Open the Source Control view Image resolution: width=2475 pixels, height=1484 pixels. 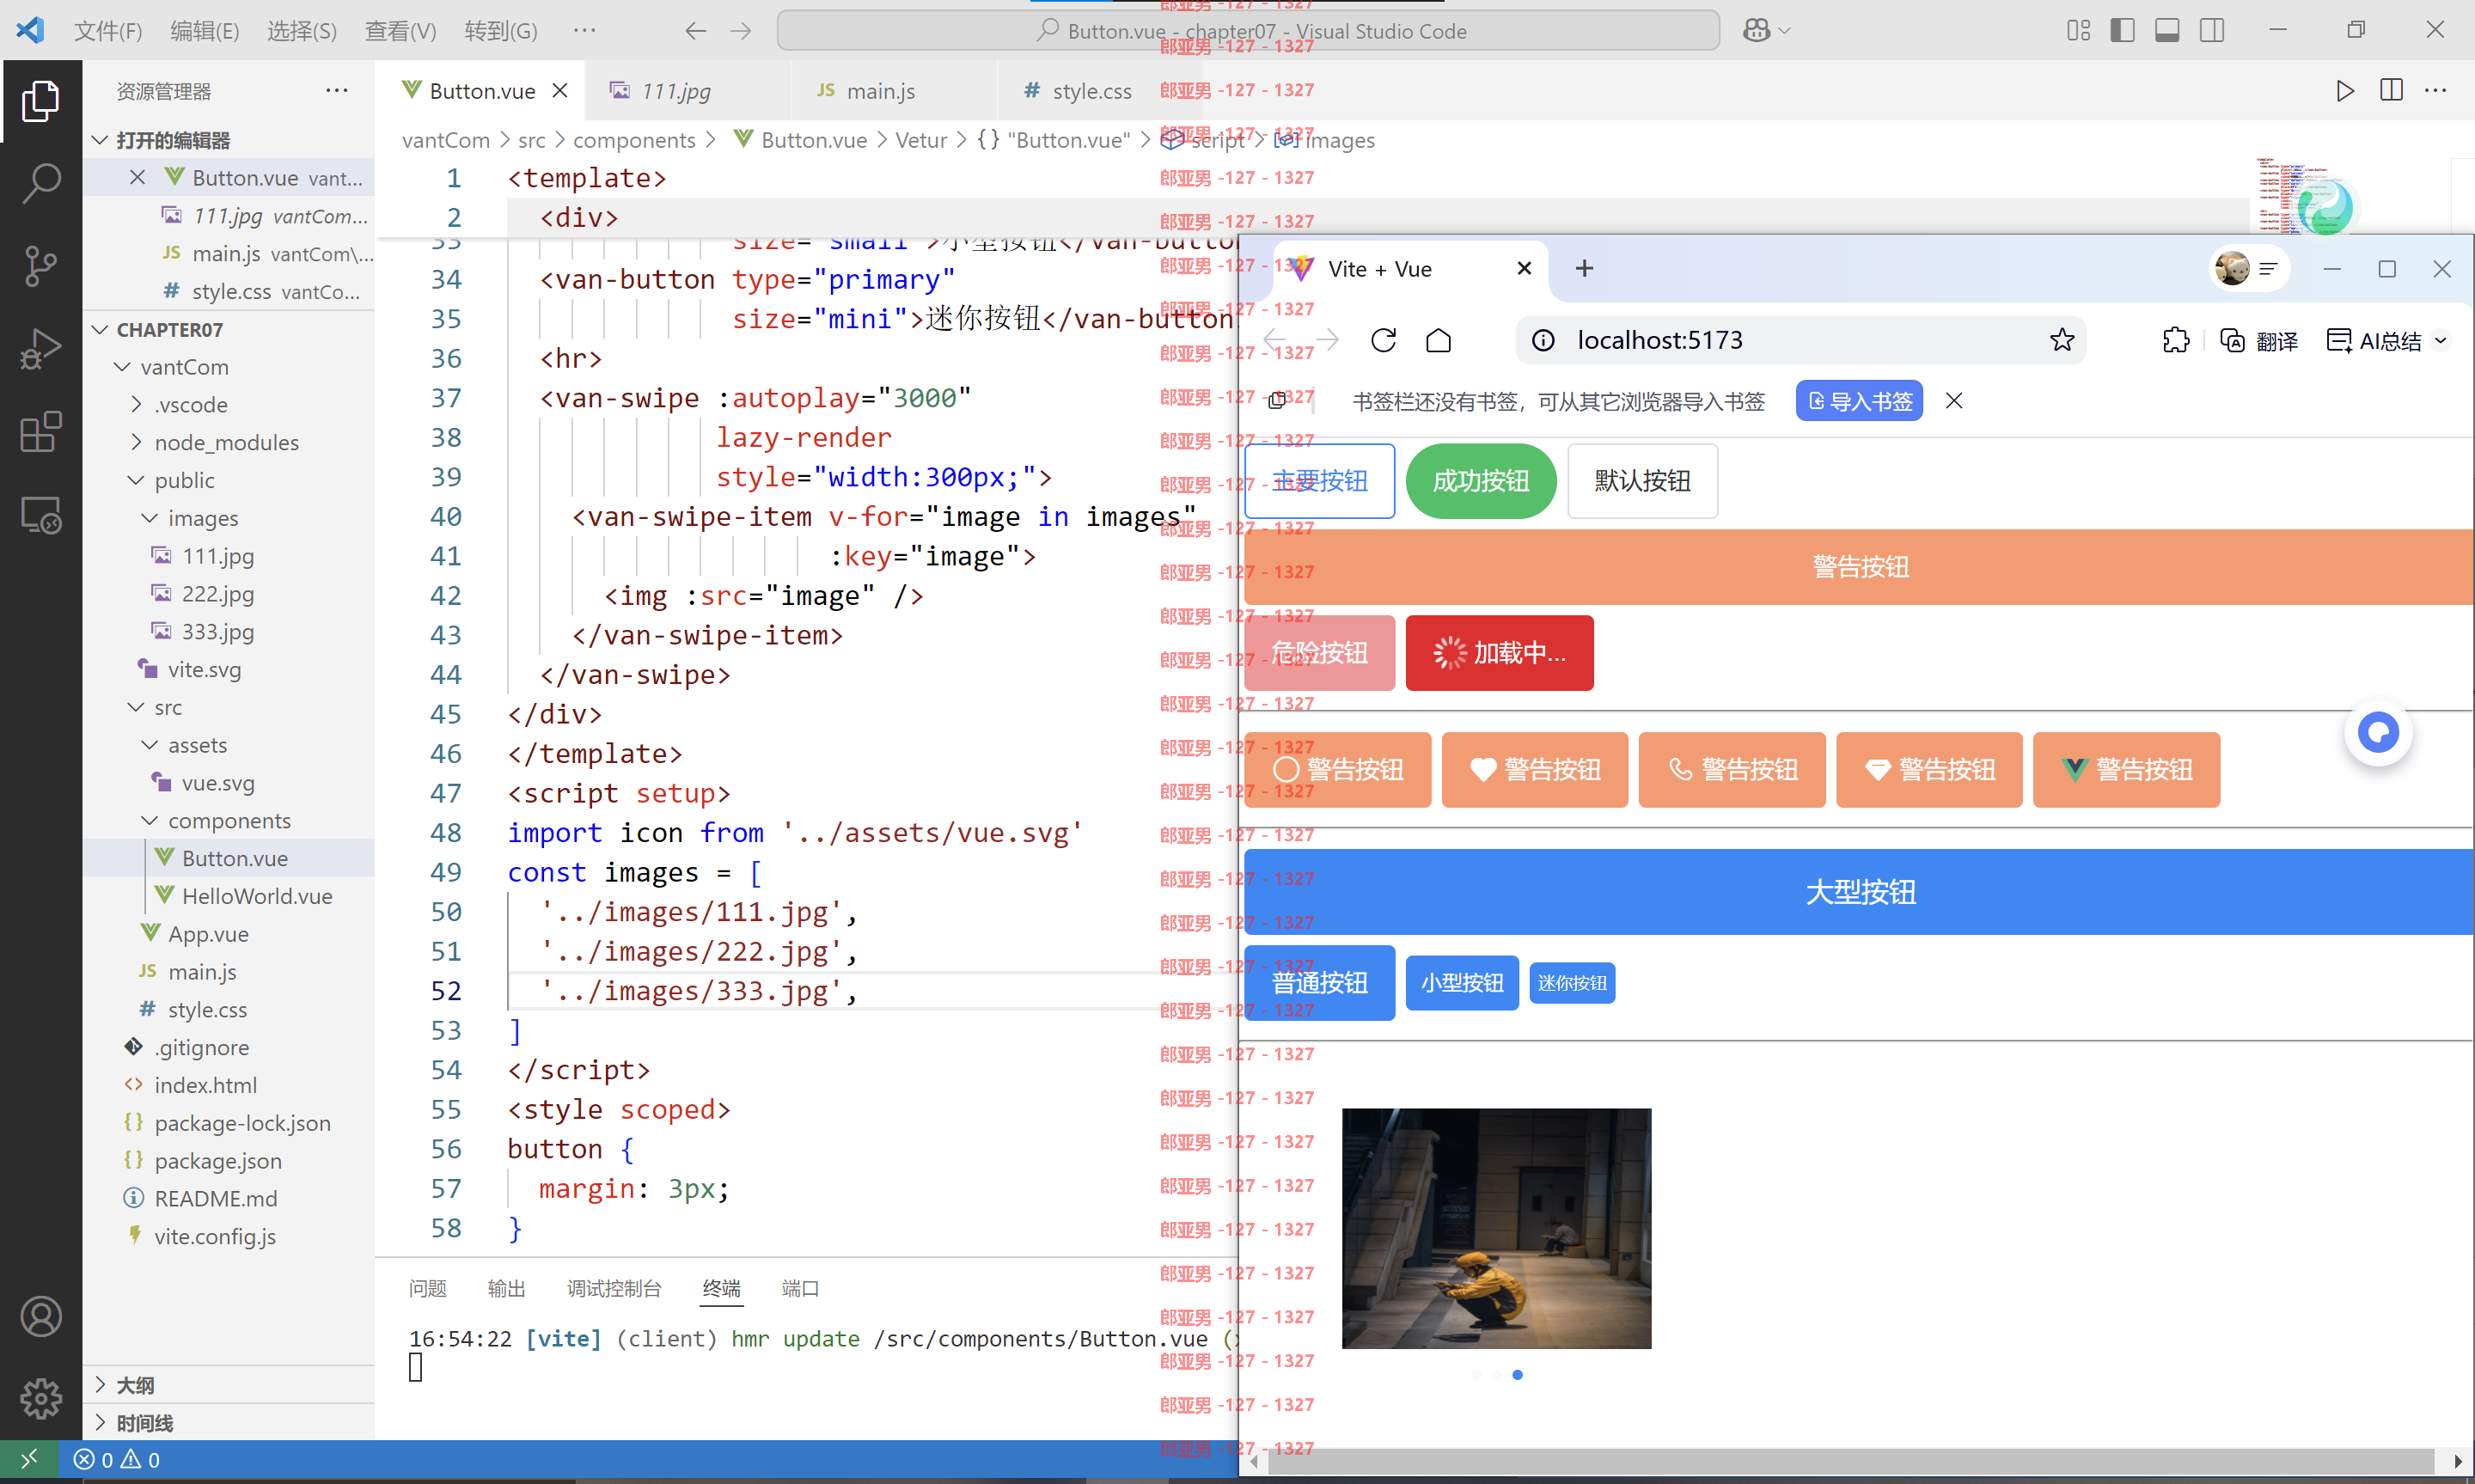tap(40, 266)
